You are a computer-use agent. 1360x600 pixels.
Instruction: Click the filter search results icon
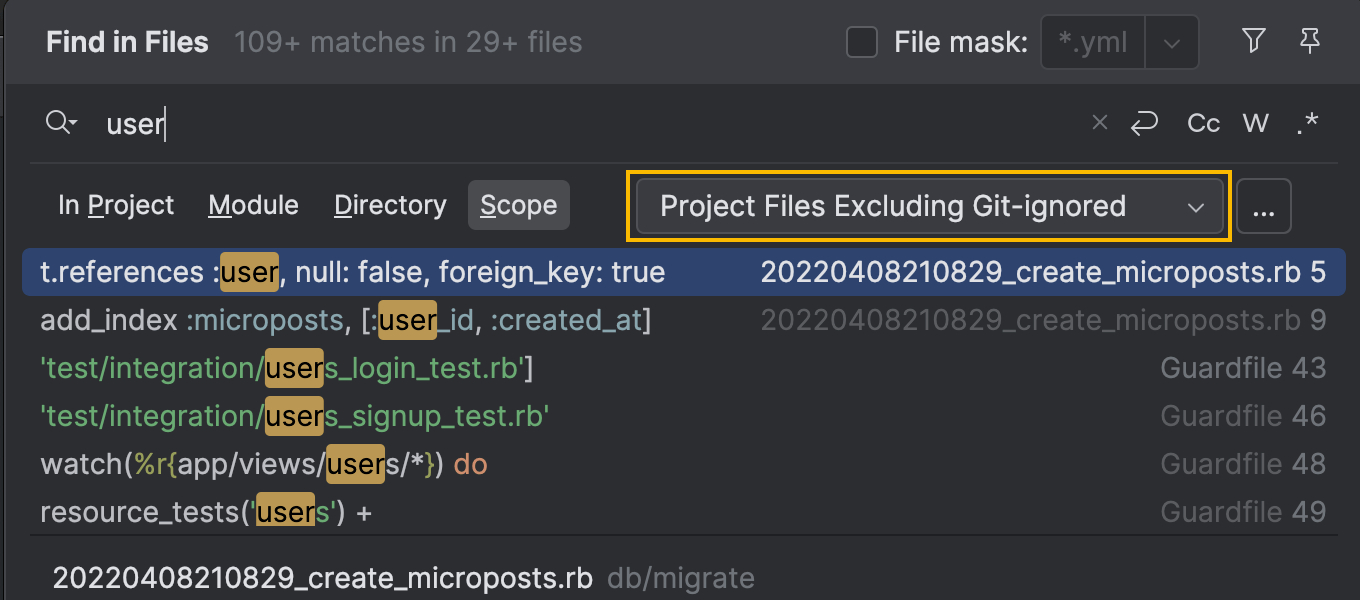tap(1253, 41)
